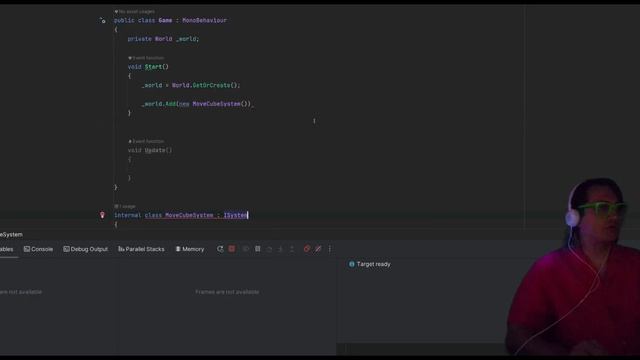
Task: Select the partially visible Variables tab
Action: point(7,249)
